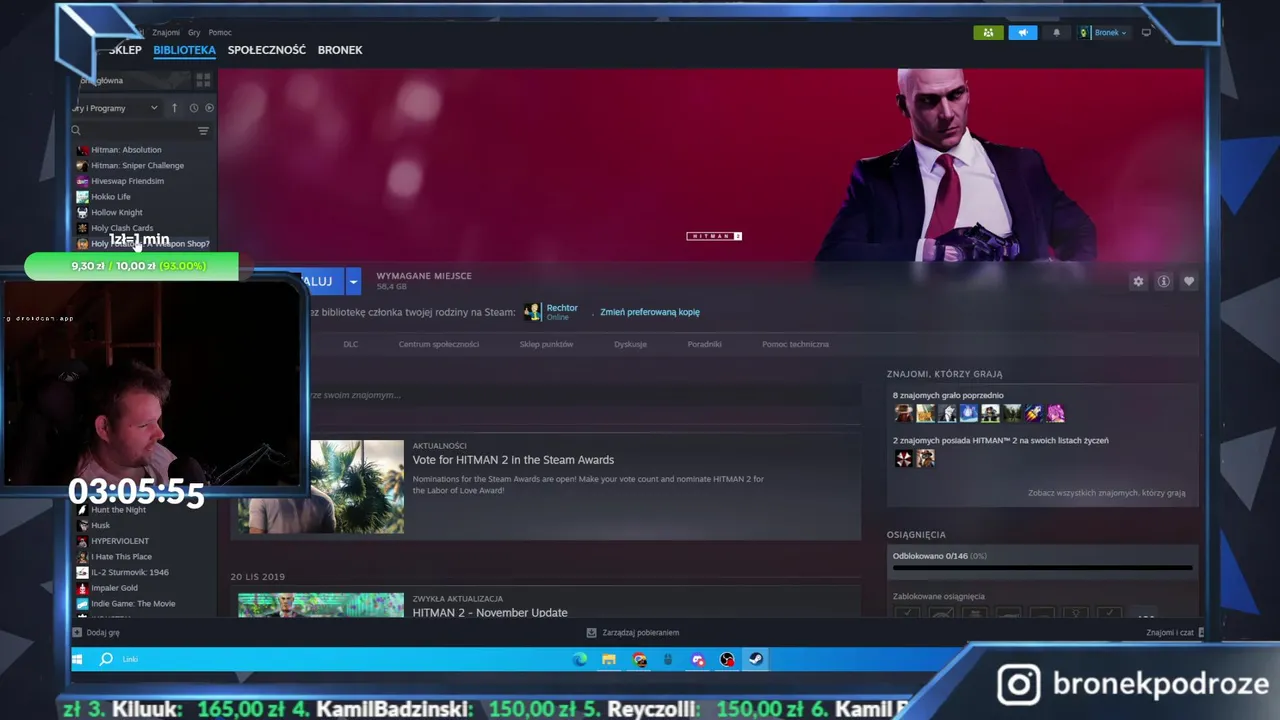Click the Windows taskbar search icon
This screenshot has height=720, width=1280.
point(106,659)
